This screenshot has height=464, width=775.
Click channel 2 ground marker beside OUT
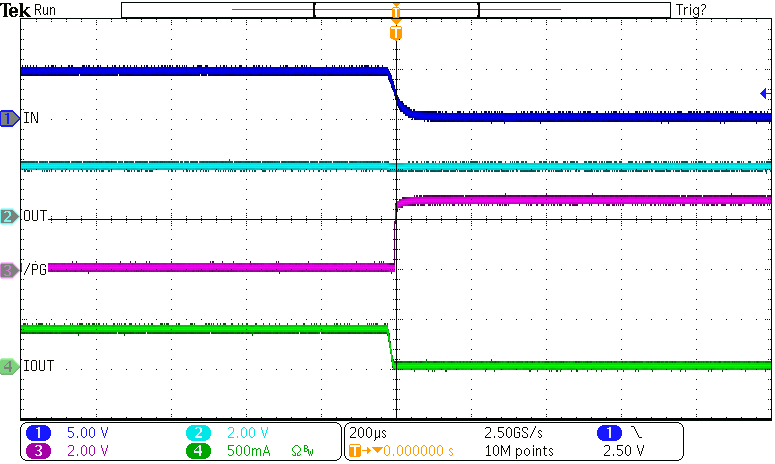tap(9, 216)
